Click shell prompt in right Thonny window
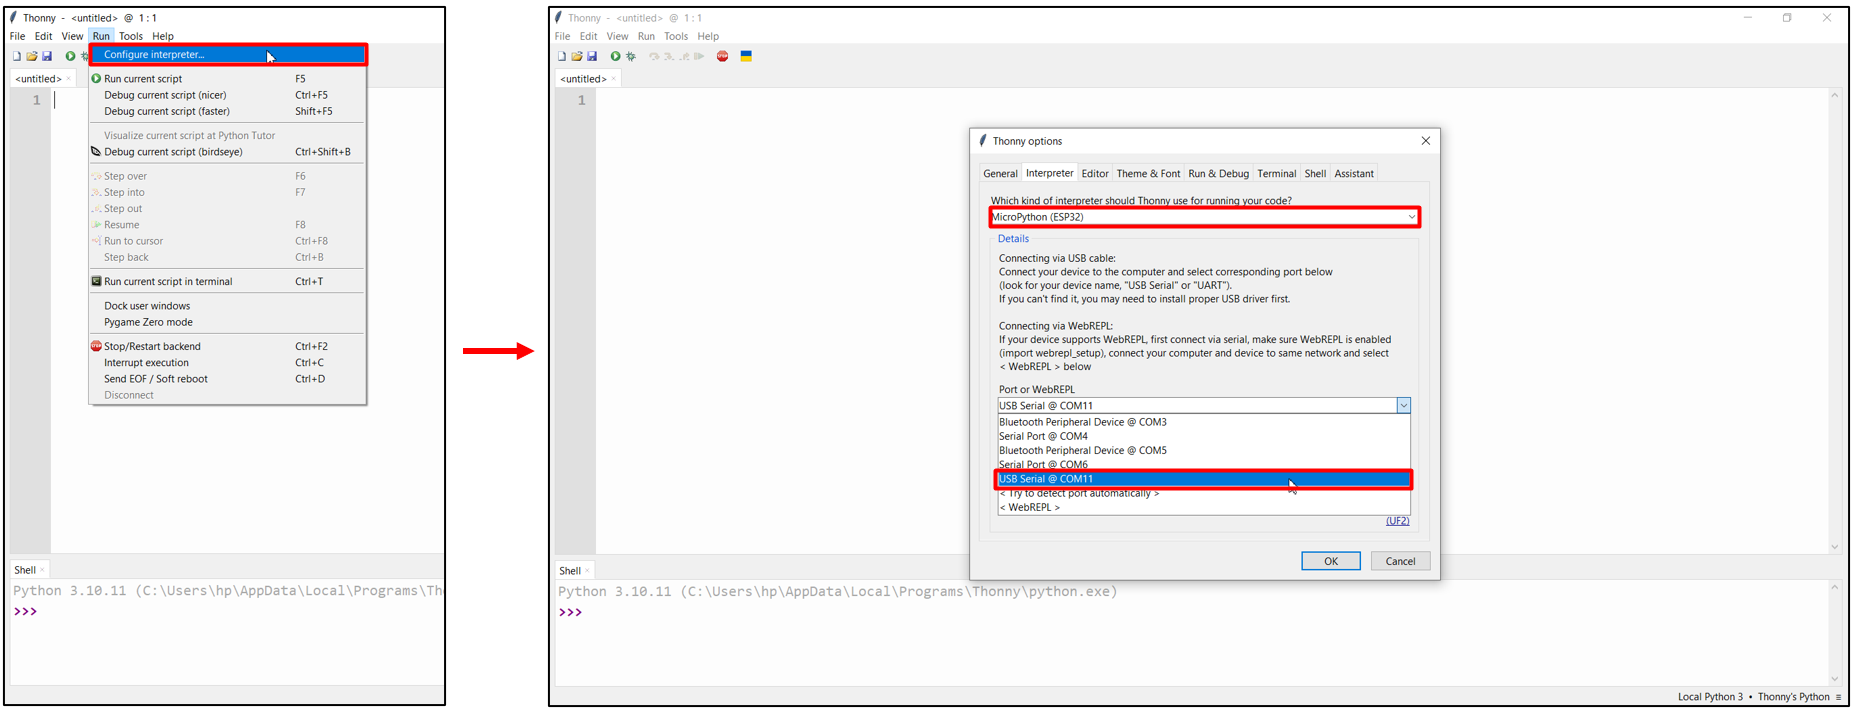This screenshot has width=1856, height=713. (x=570, y=612)
